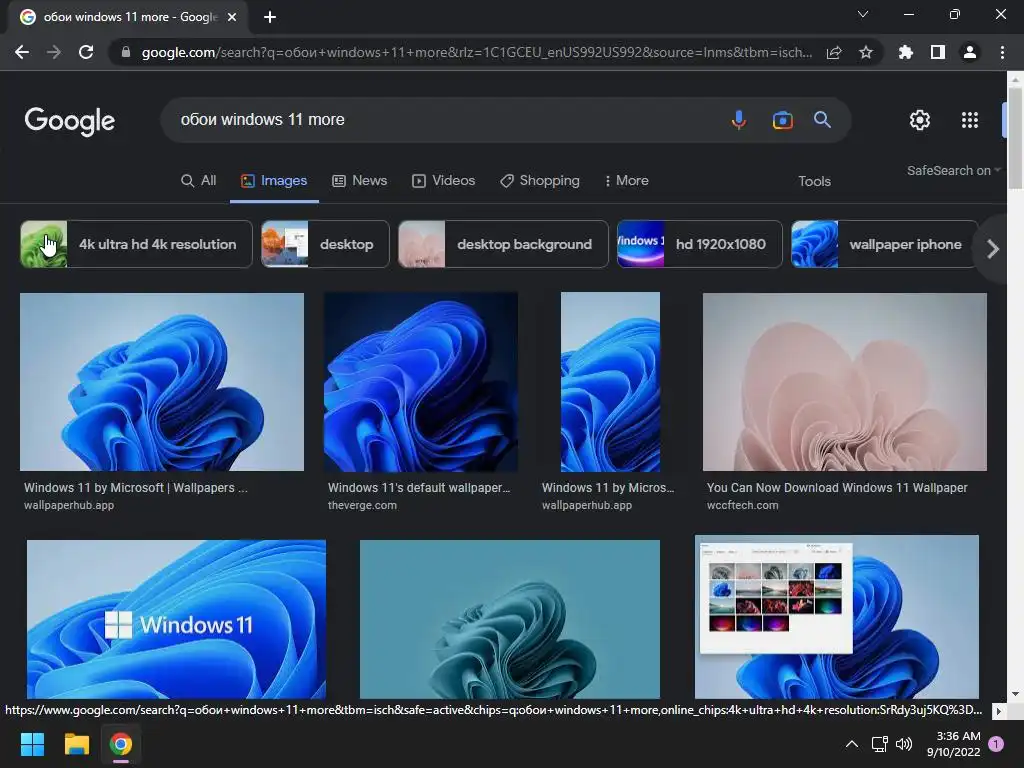This screenshot has width=1024, height=768.
Task: Open the pink bloom wallpaper thumbnail
Action: click(x=844, y=382)
